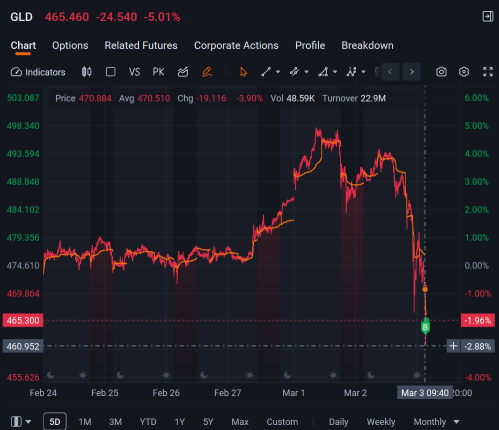Open chart settings gear icon
The width and height of the screenshot is (499, 430).
pos(464,72)
